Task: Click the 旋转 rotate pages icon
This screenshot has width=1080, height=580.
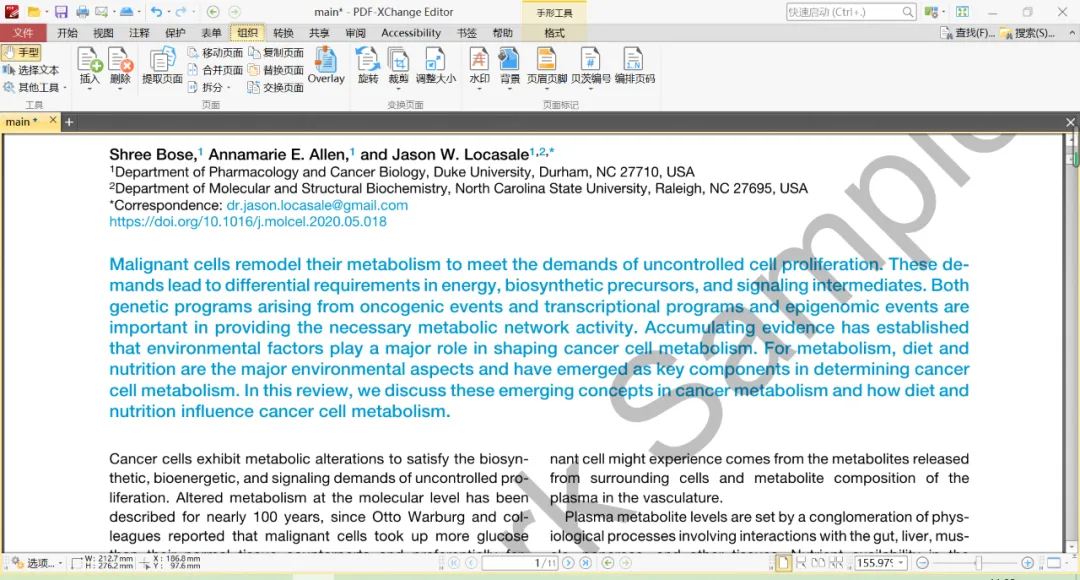Action: click(368, 65)
